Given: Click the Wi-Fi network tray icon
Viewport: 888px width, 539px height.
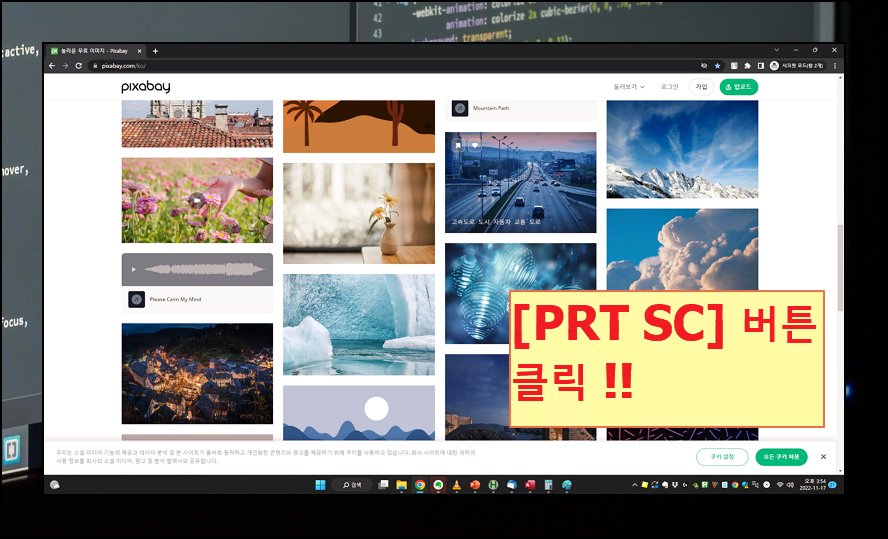Looking at the screenshot, I should point(780,485).
